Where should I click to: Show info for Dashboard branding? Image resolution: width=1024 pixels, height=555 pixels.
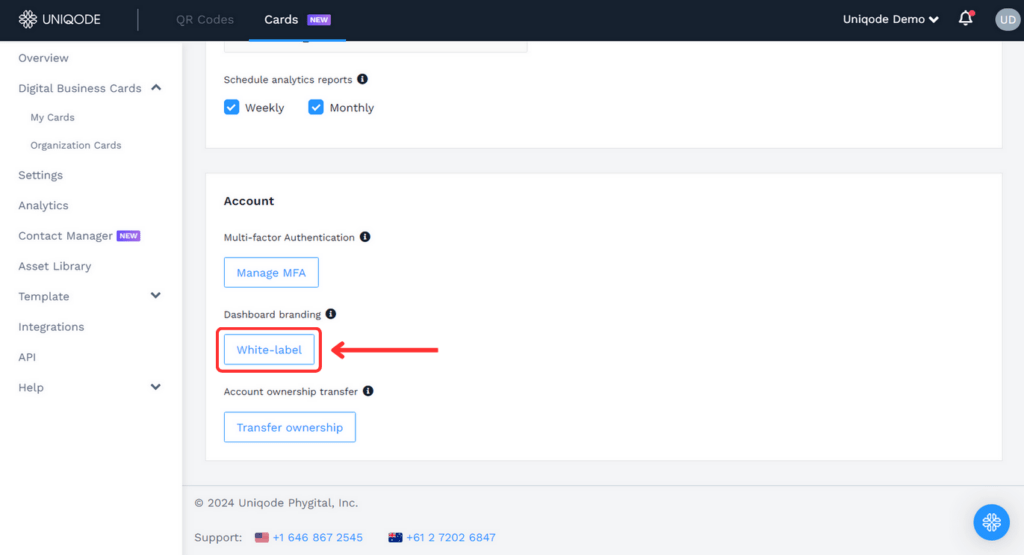pyautogui.click(x=331, y=314)
